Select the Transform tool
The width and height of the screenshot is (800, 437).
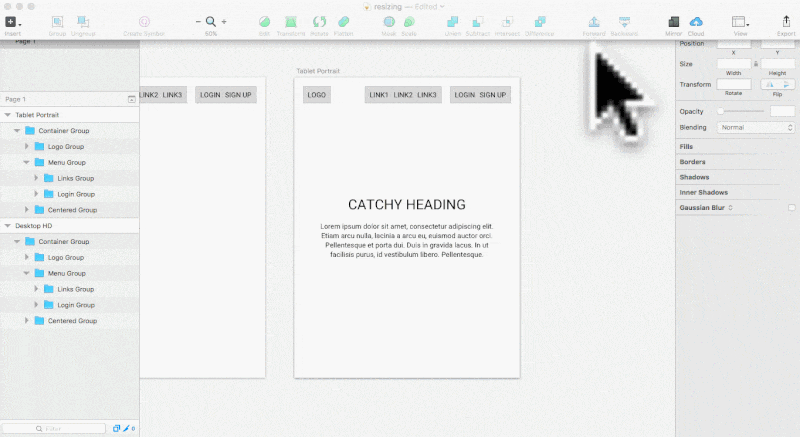(x=291, y=22)
